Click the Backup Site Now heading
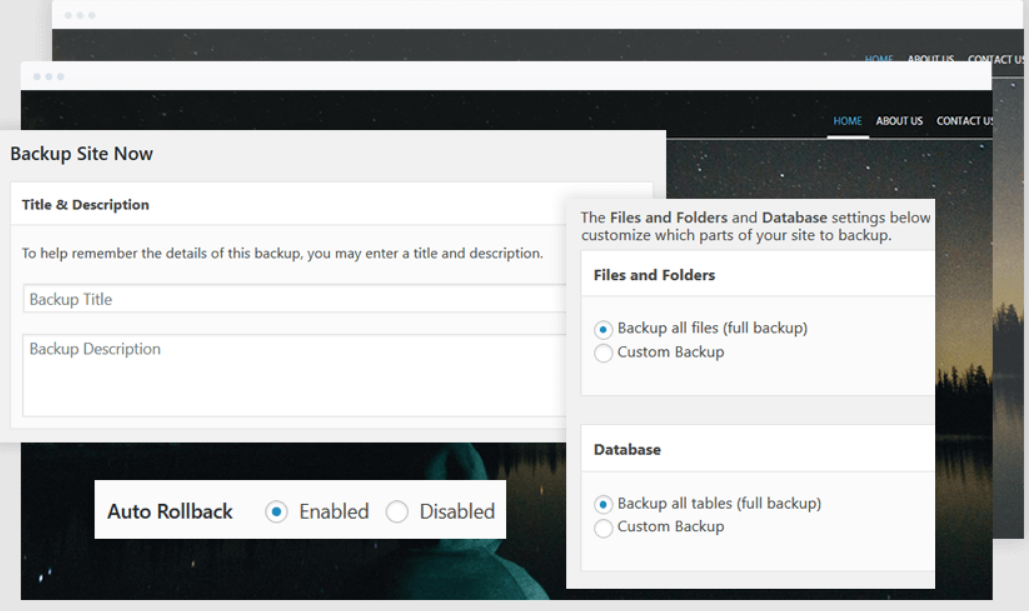This screenshot has width=1029, height=611. click(82, 154)
